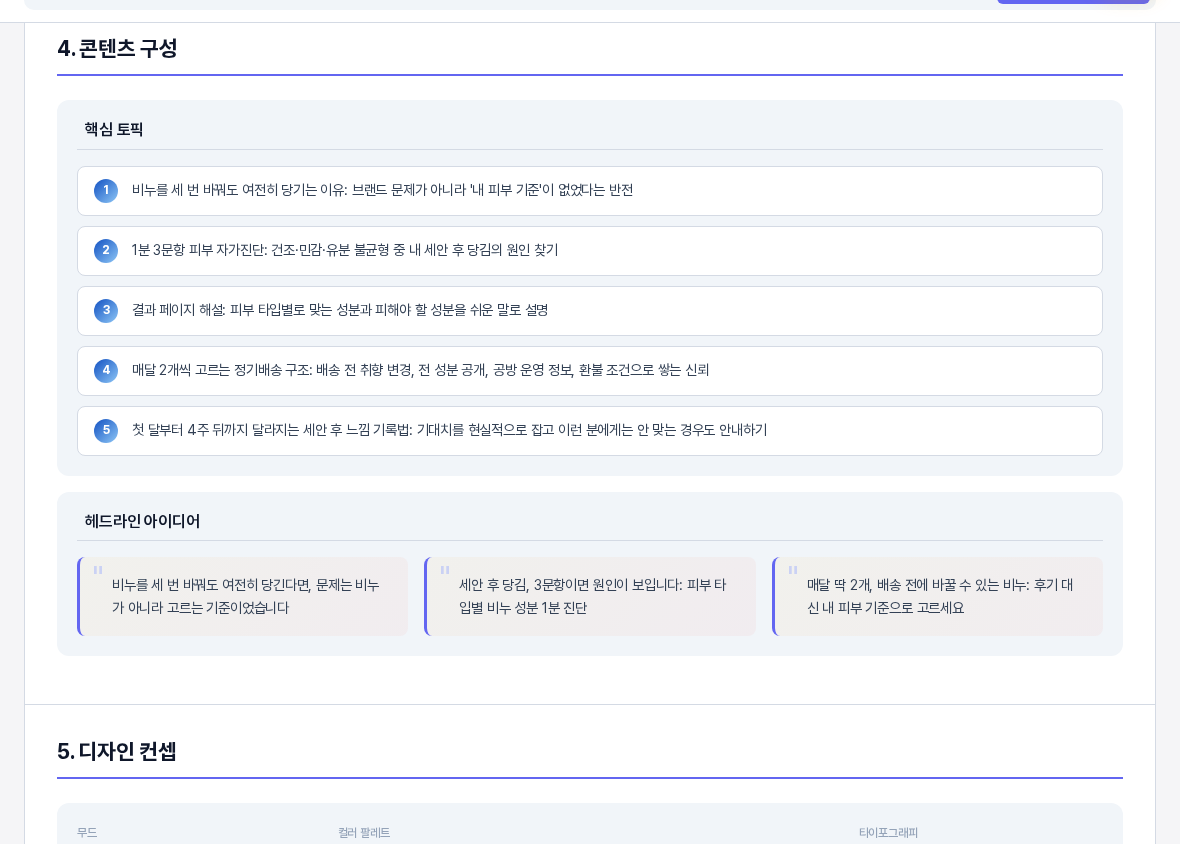Click the number 2 badge in 핵심 토픽
This screenshot has height=844, width=1180.
[106, 250]
